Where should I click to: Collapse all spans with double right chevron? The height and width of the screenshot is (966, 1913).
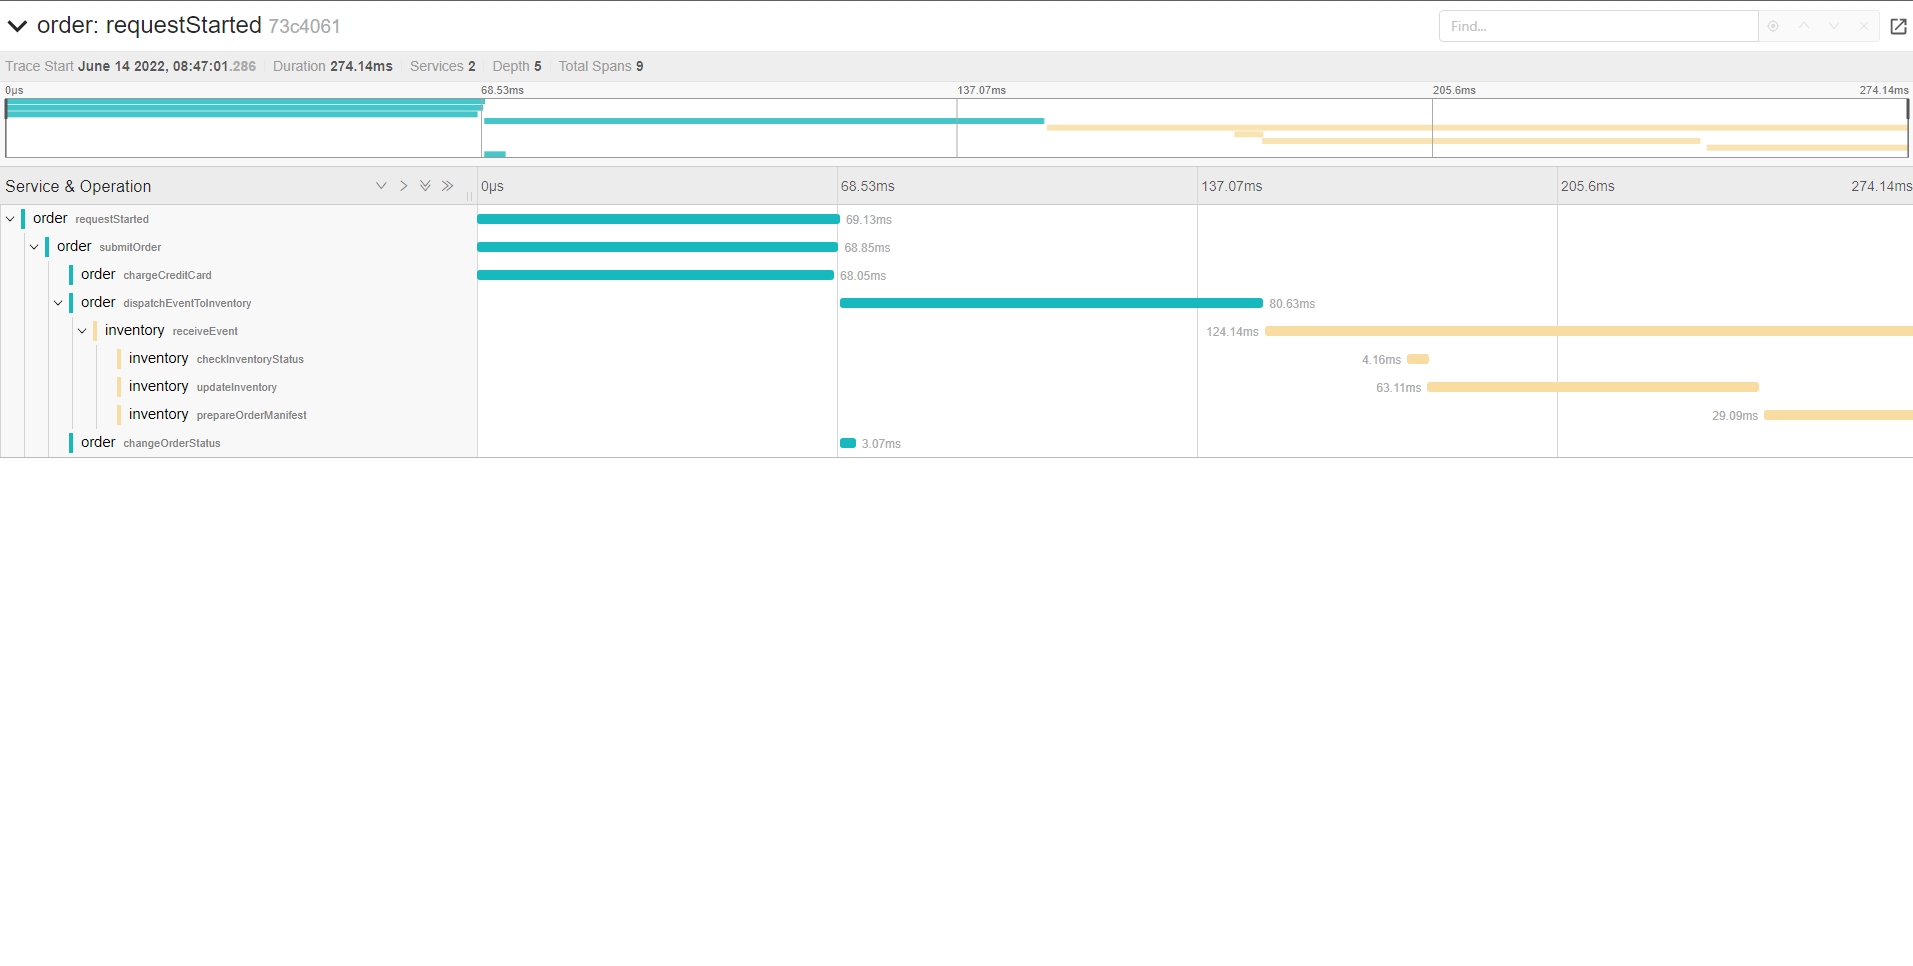[x=447, y=186]
